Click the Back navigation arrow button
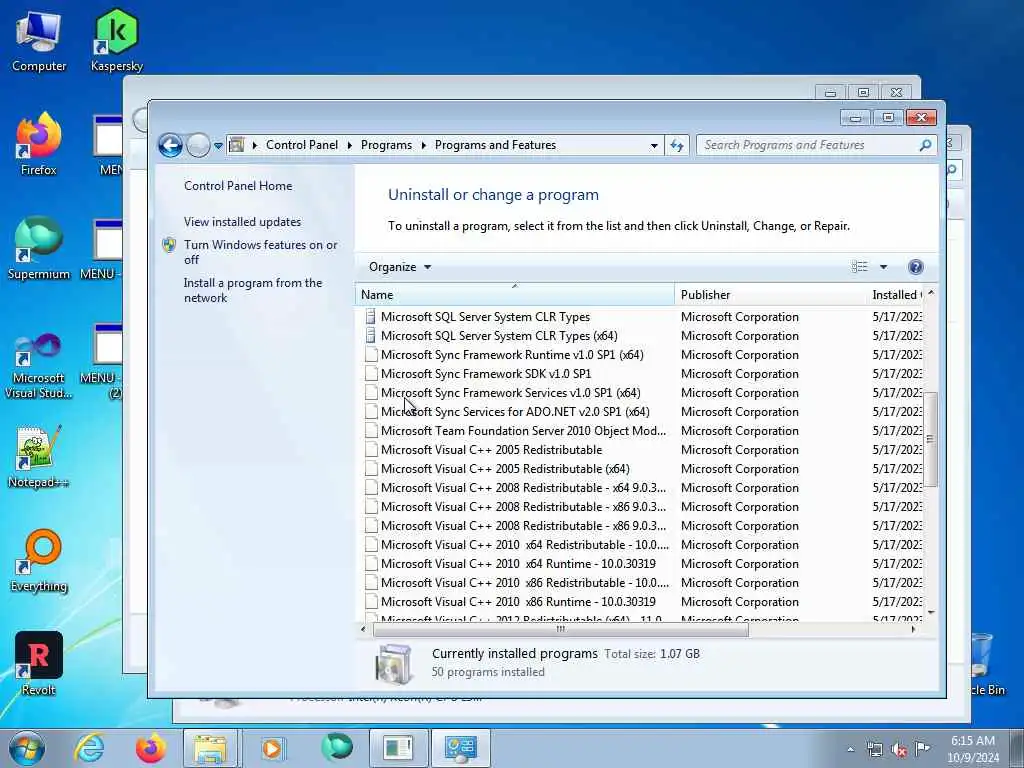1024x768 pixels. tap(170, 145)
